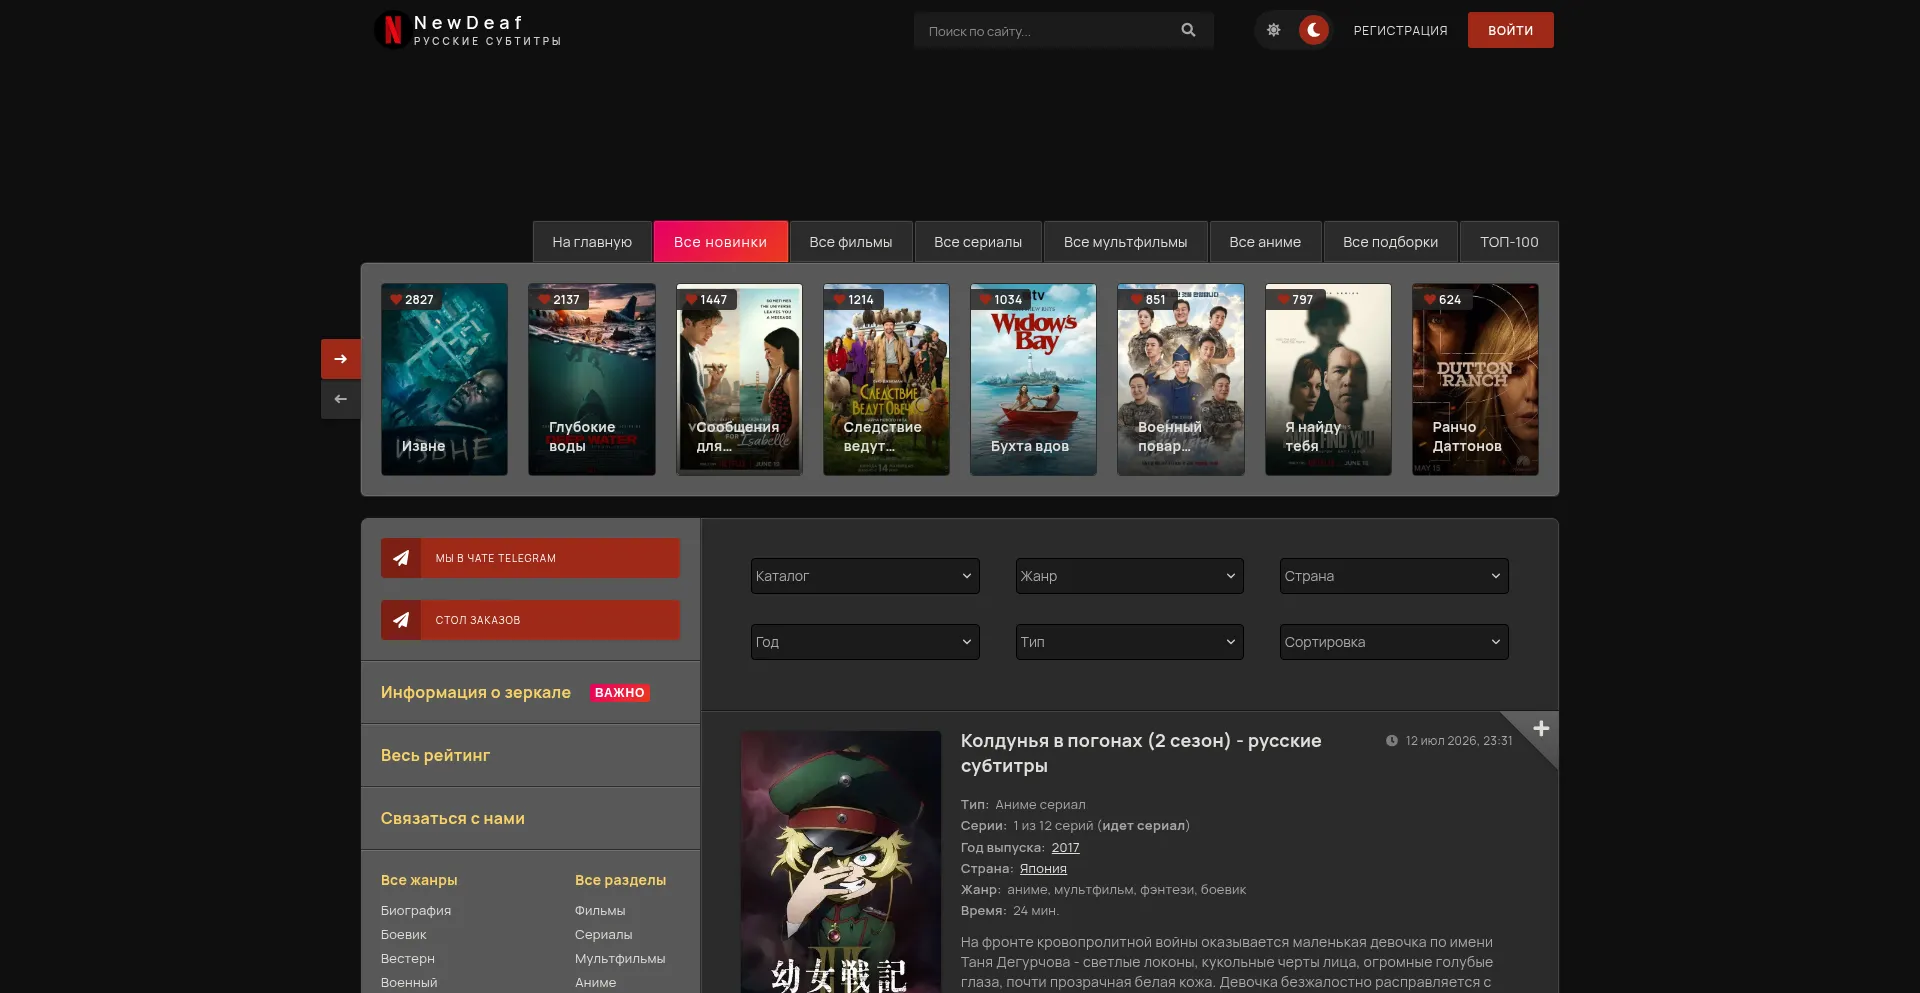Screen dimensions: 1920x993
Task: Click the heart rating 1034 badge
Action: [x=1001, y=299]
